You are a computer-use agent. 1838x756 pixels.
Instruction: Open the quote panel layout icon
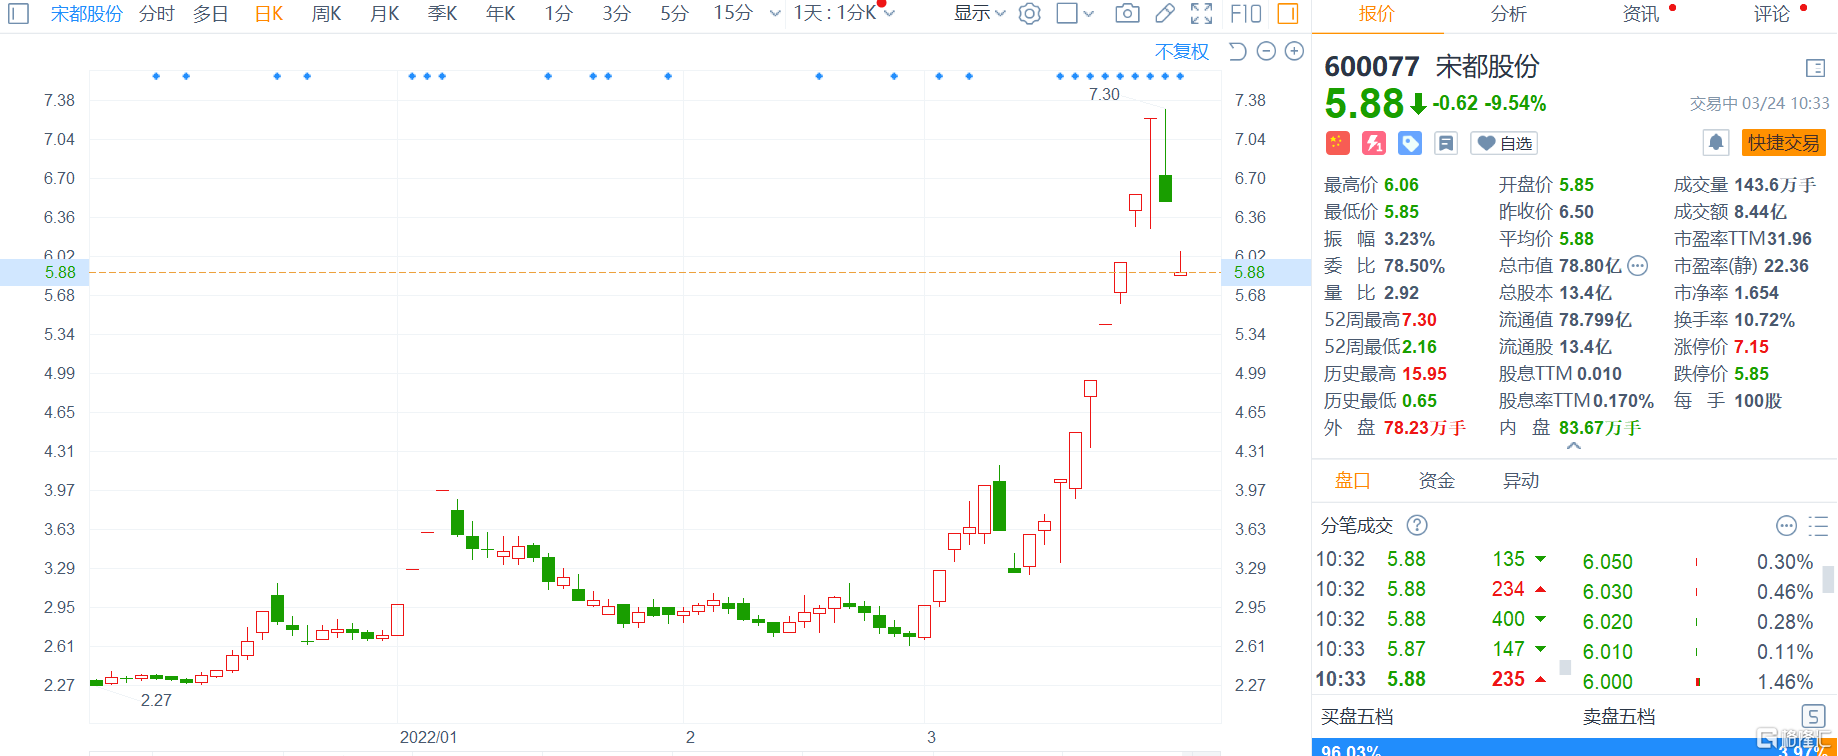point(1815,68)
